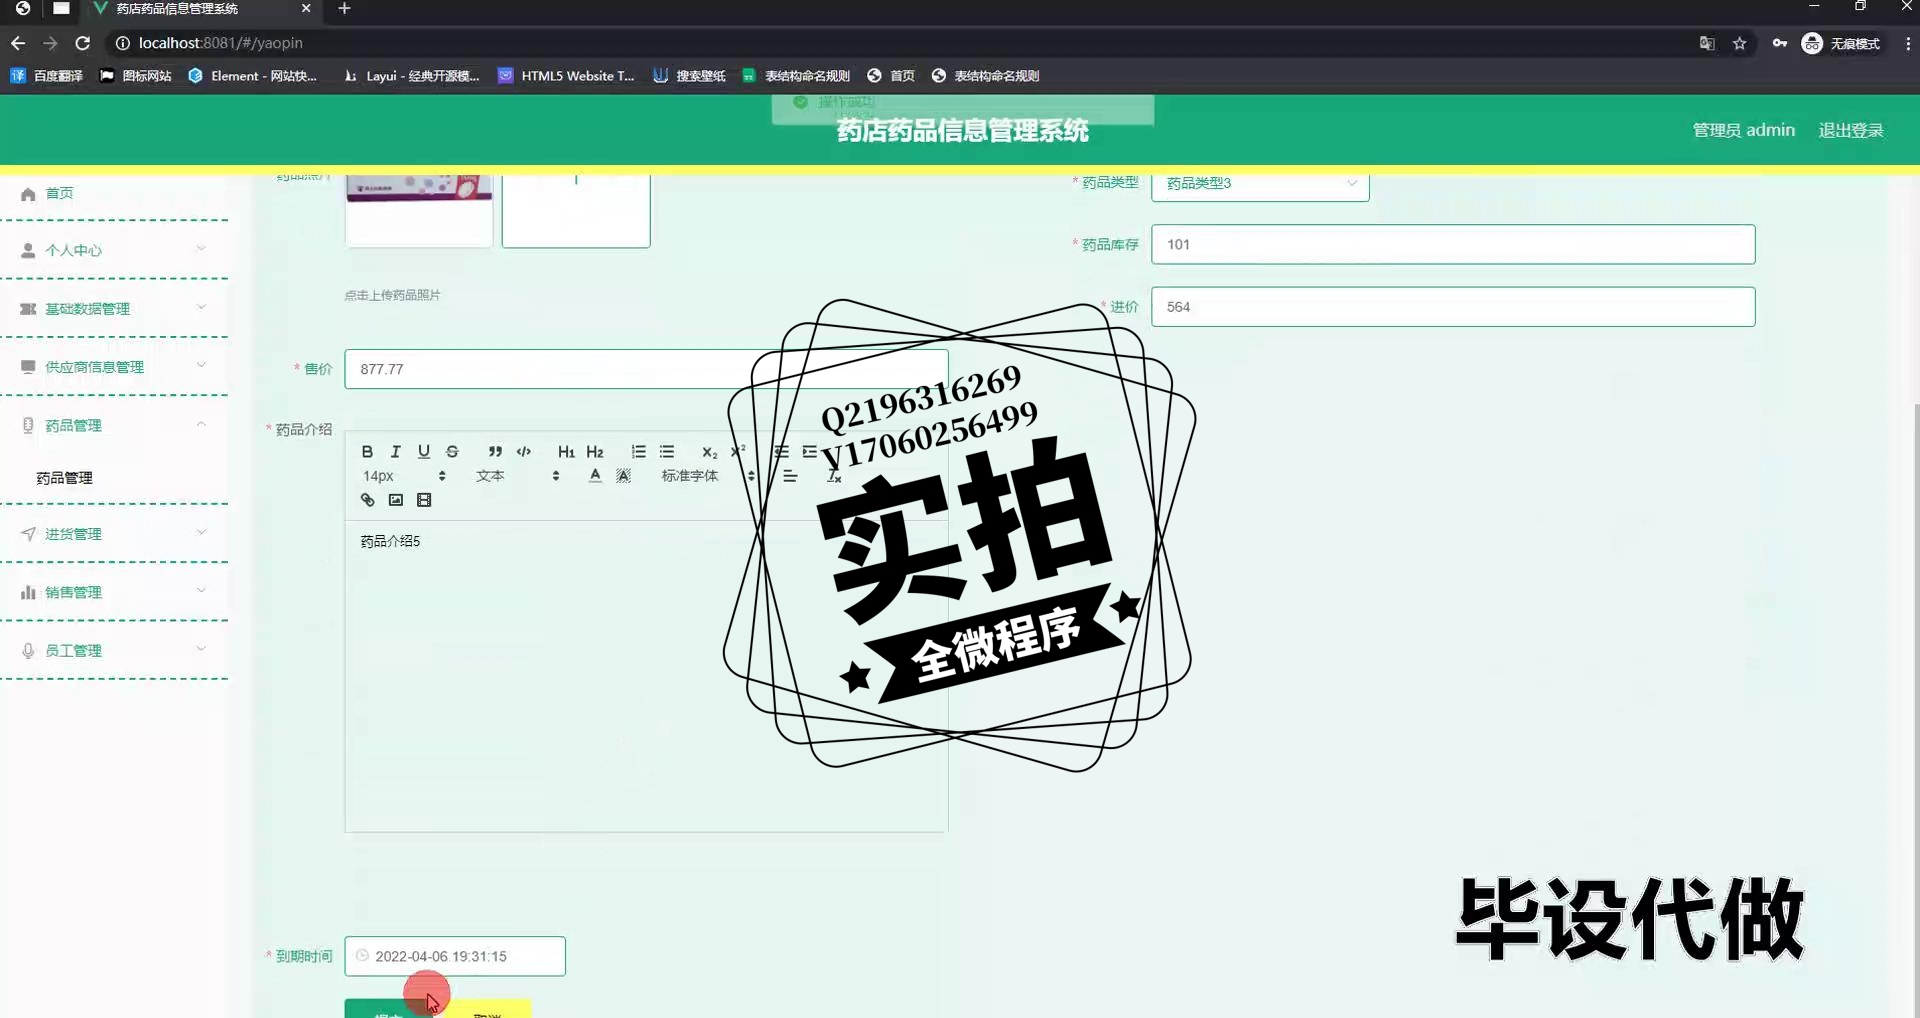
Task: Apply Heading 2 style
Action: 595,452
